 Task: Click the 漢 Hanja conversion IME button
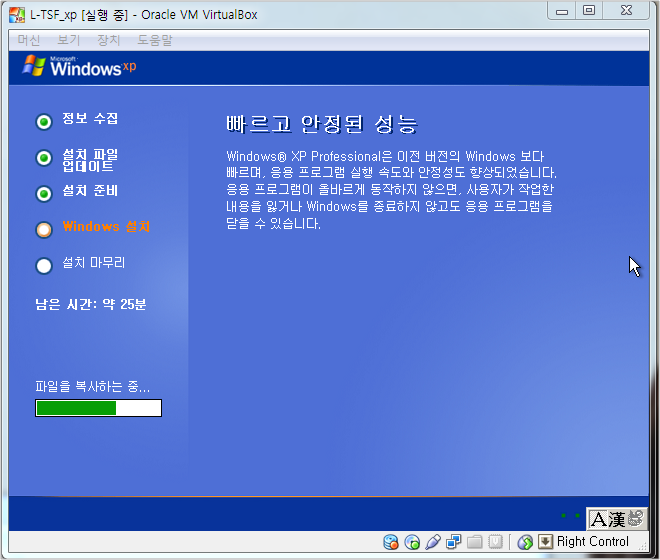(617, 520)
